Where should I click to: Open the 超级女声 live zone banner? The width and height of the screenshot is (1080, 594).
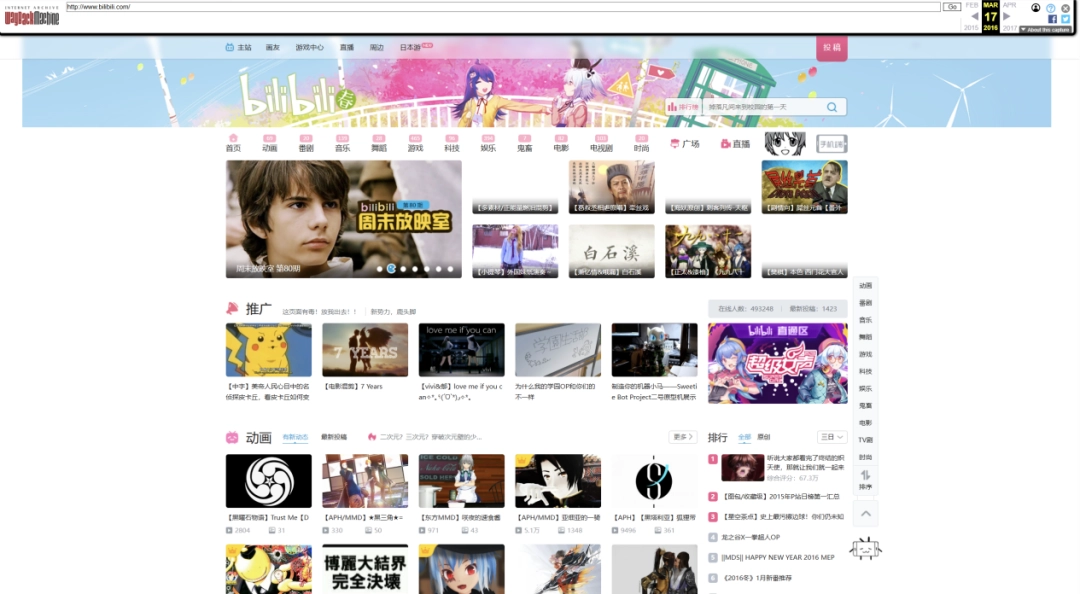[x=778, y=363]
